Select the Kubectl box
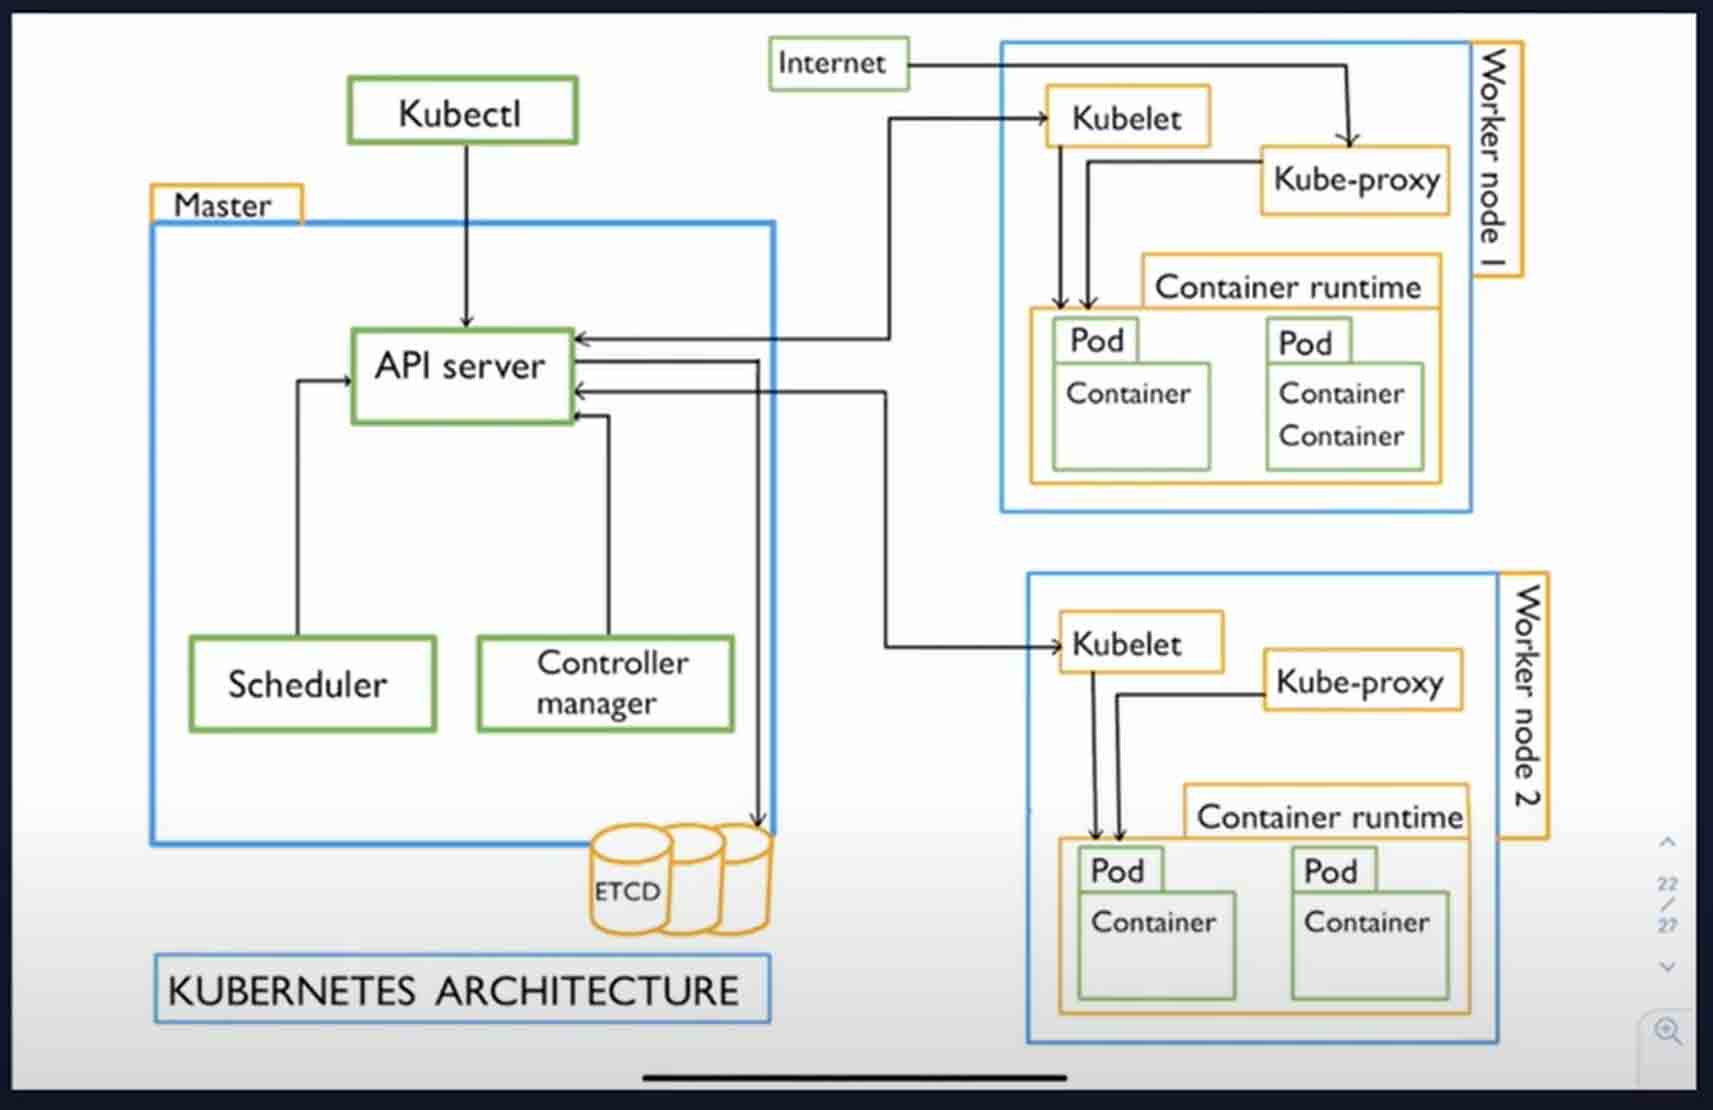 pyautogui.click(x=462, y=112)
